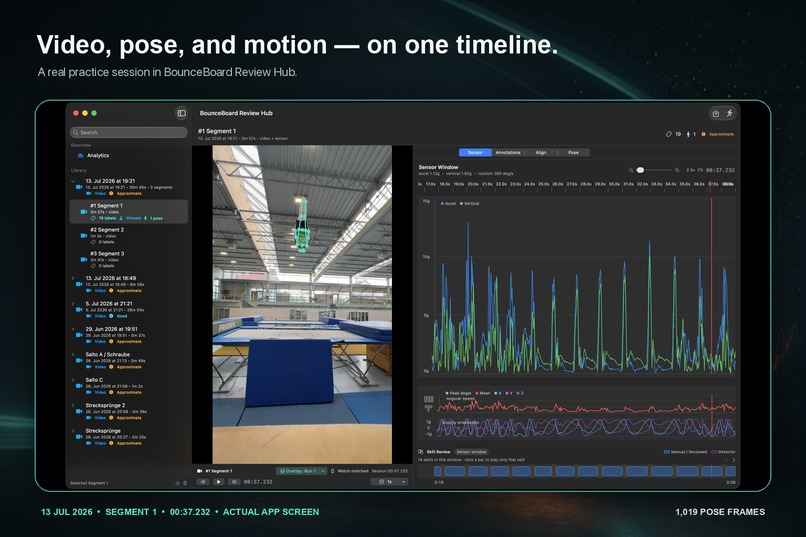Toggle the Peak deg/s series in the legend
Viewport: 806px width, 537px height.
[x=458, y=393]
